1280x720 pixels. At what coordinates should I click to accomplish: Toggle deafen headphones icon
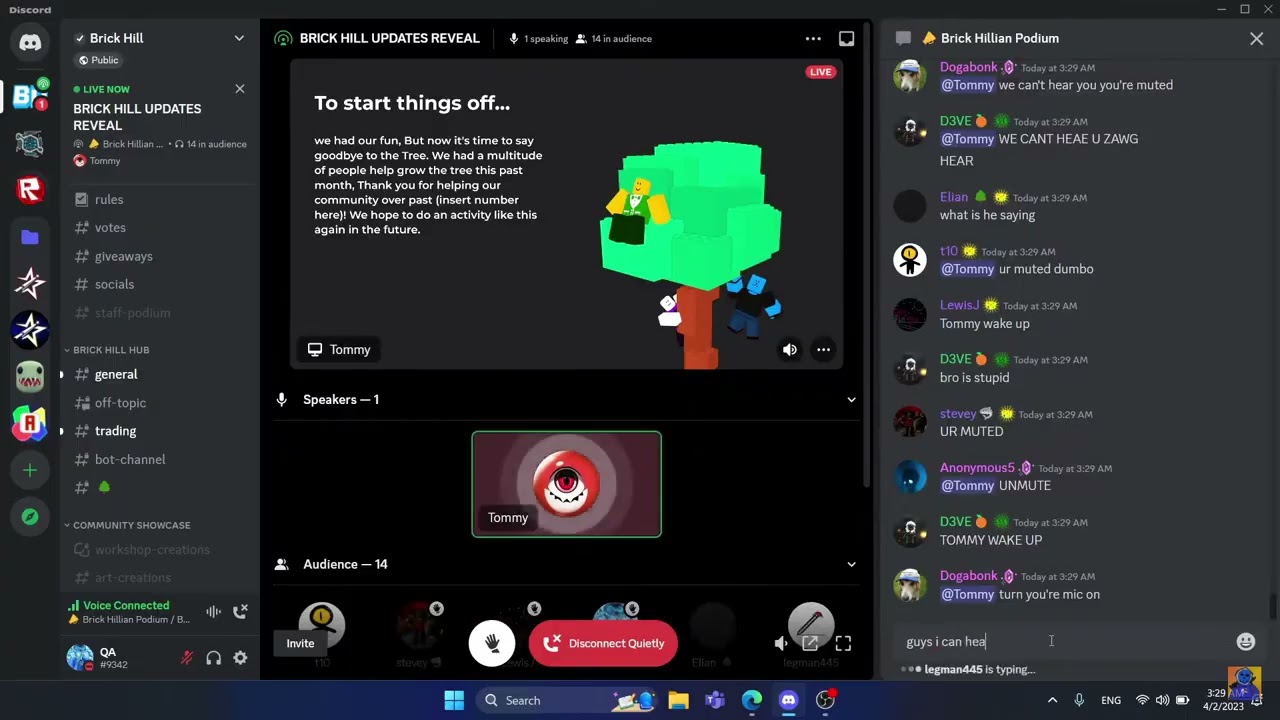click(213, 658)
